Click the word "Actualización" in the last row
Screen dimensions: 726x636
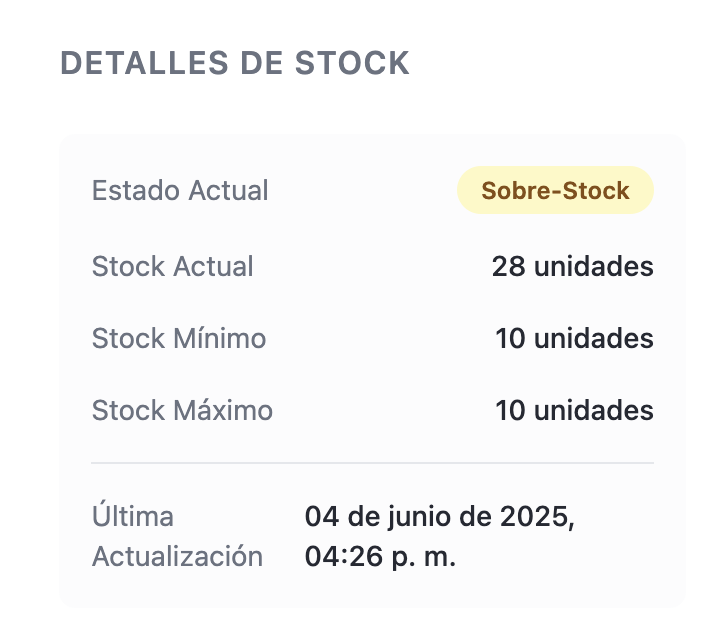point(177,557)
